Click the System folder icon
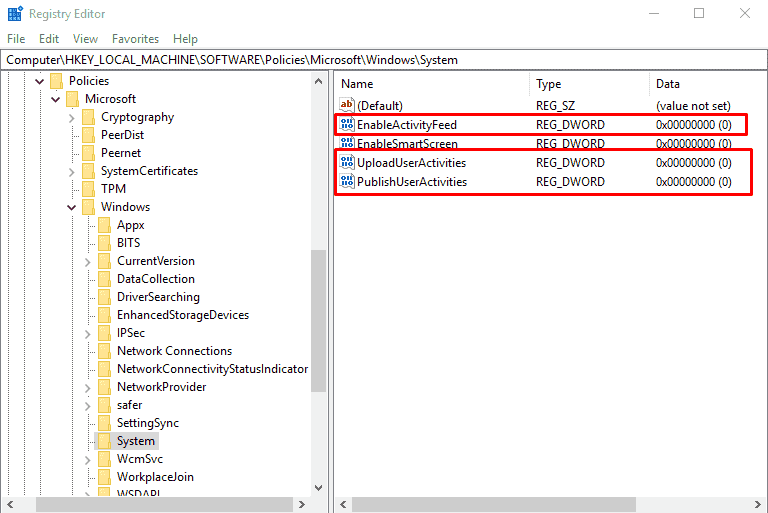768x513 pixels. [104, 441]
